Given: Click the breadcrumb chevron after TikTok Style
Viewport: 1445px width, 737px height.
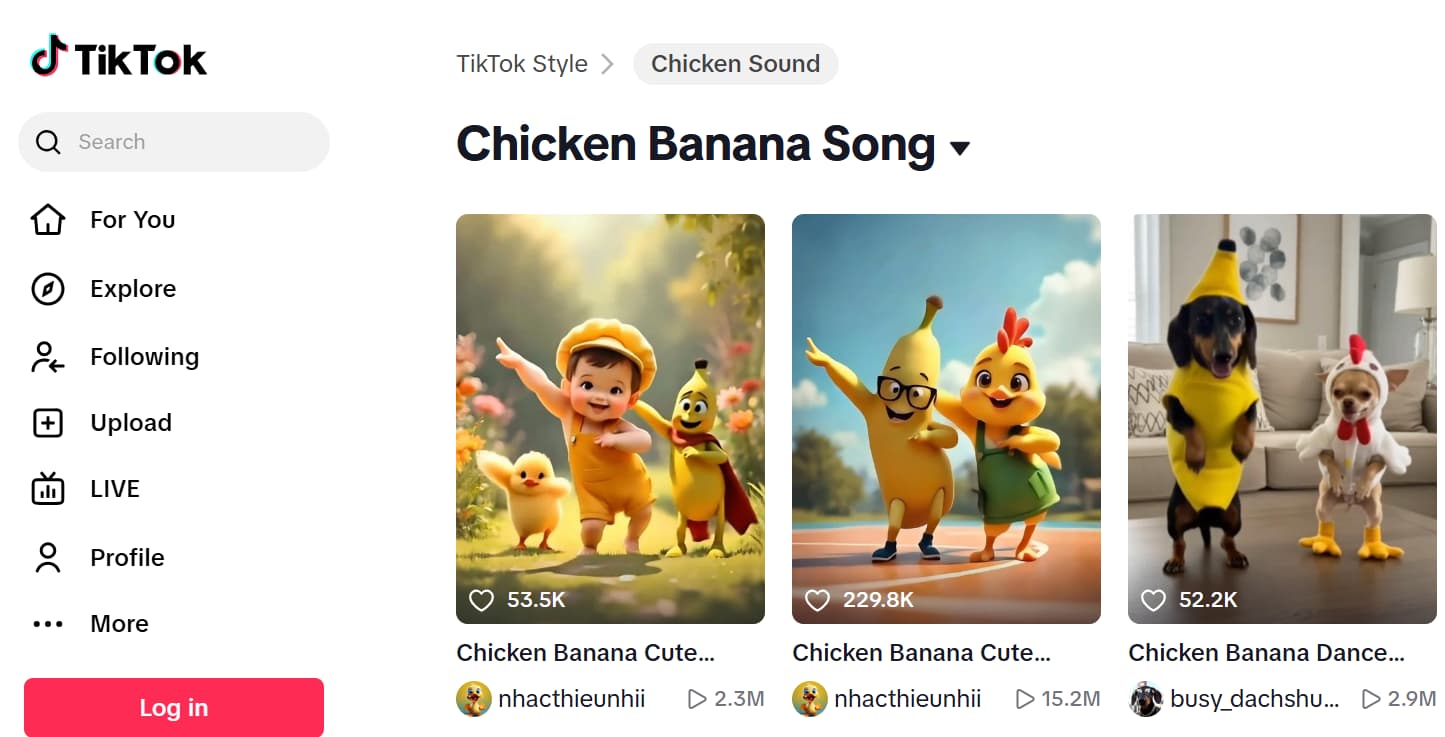Looking at the screenshot, I should (609, 63).
